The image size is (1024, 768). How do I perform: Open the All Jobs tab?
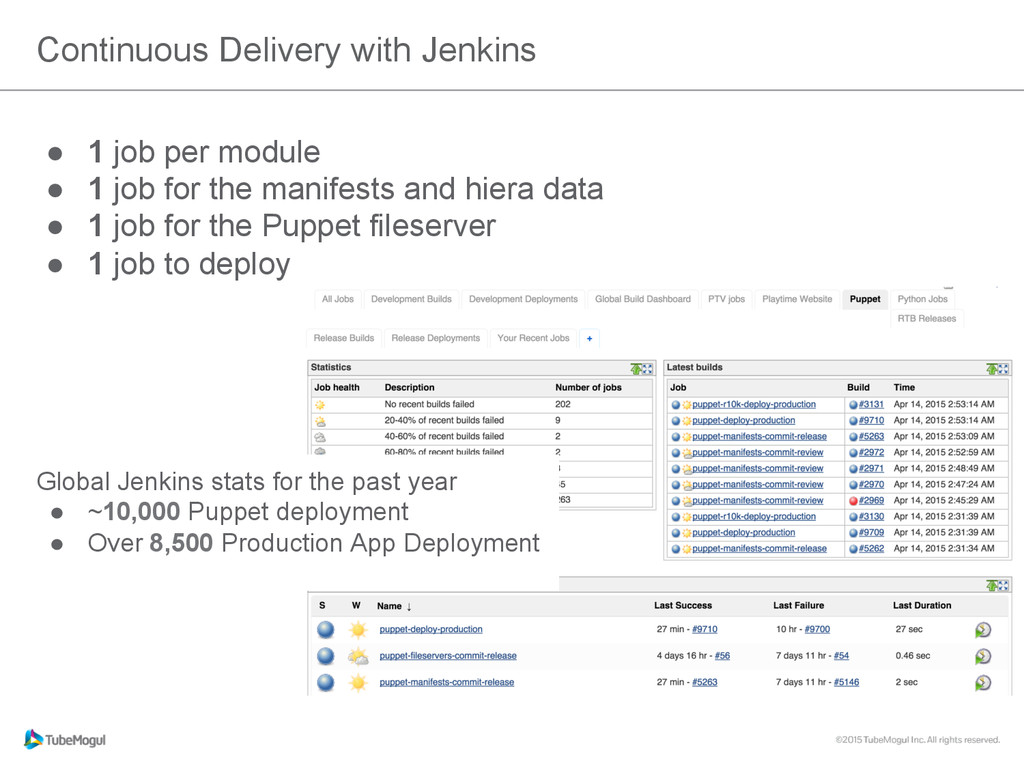pyautogui.click(x=338, y=299)
